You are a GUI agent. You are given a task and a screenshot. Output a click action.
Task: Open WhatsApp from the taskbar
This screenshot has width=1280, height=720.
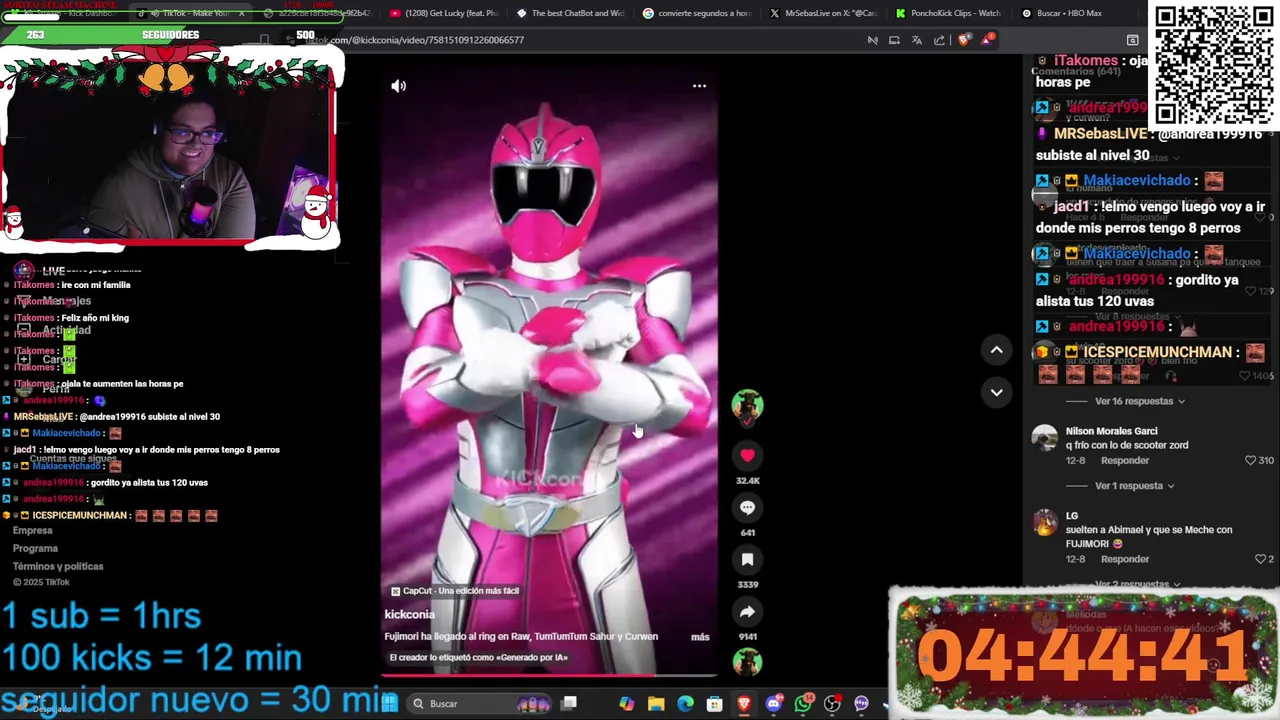[x=803, y=704]
